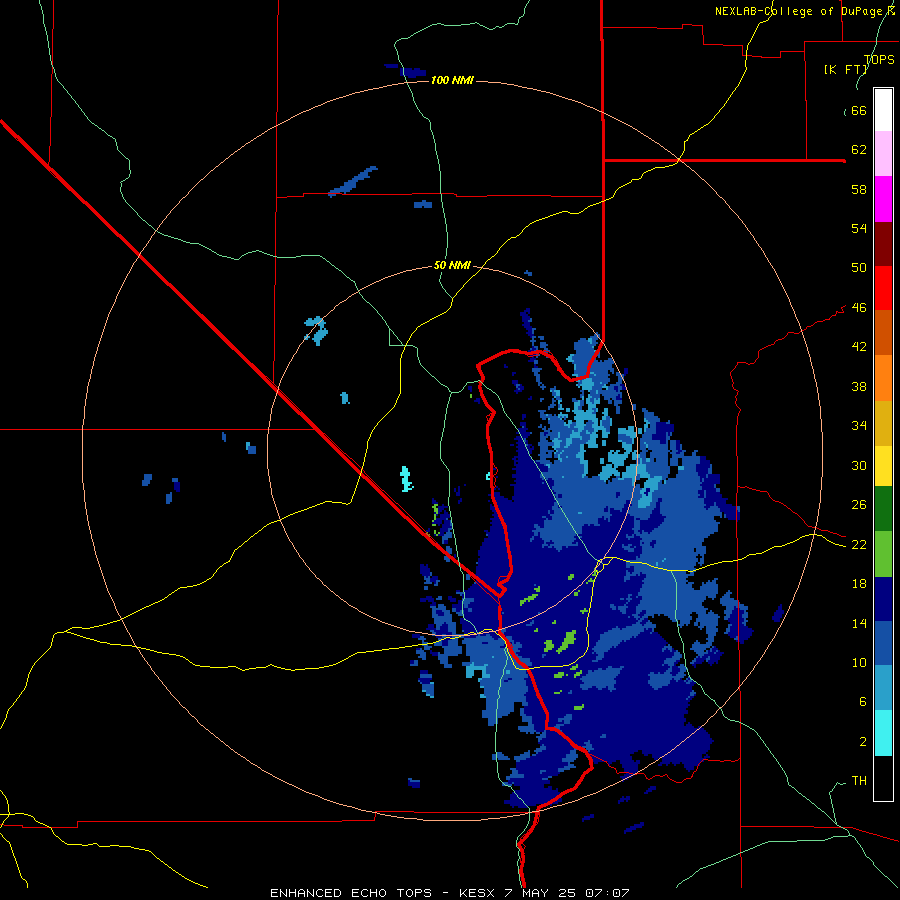Click the legend value '26'
Viewport: 900px width, 900px height.
859,505
